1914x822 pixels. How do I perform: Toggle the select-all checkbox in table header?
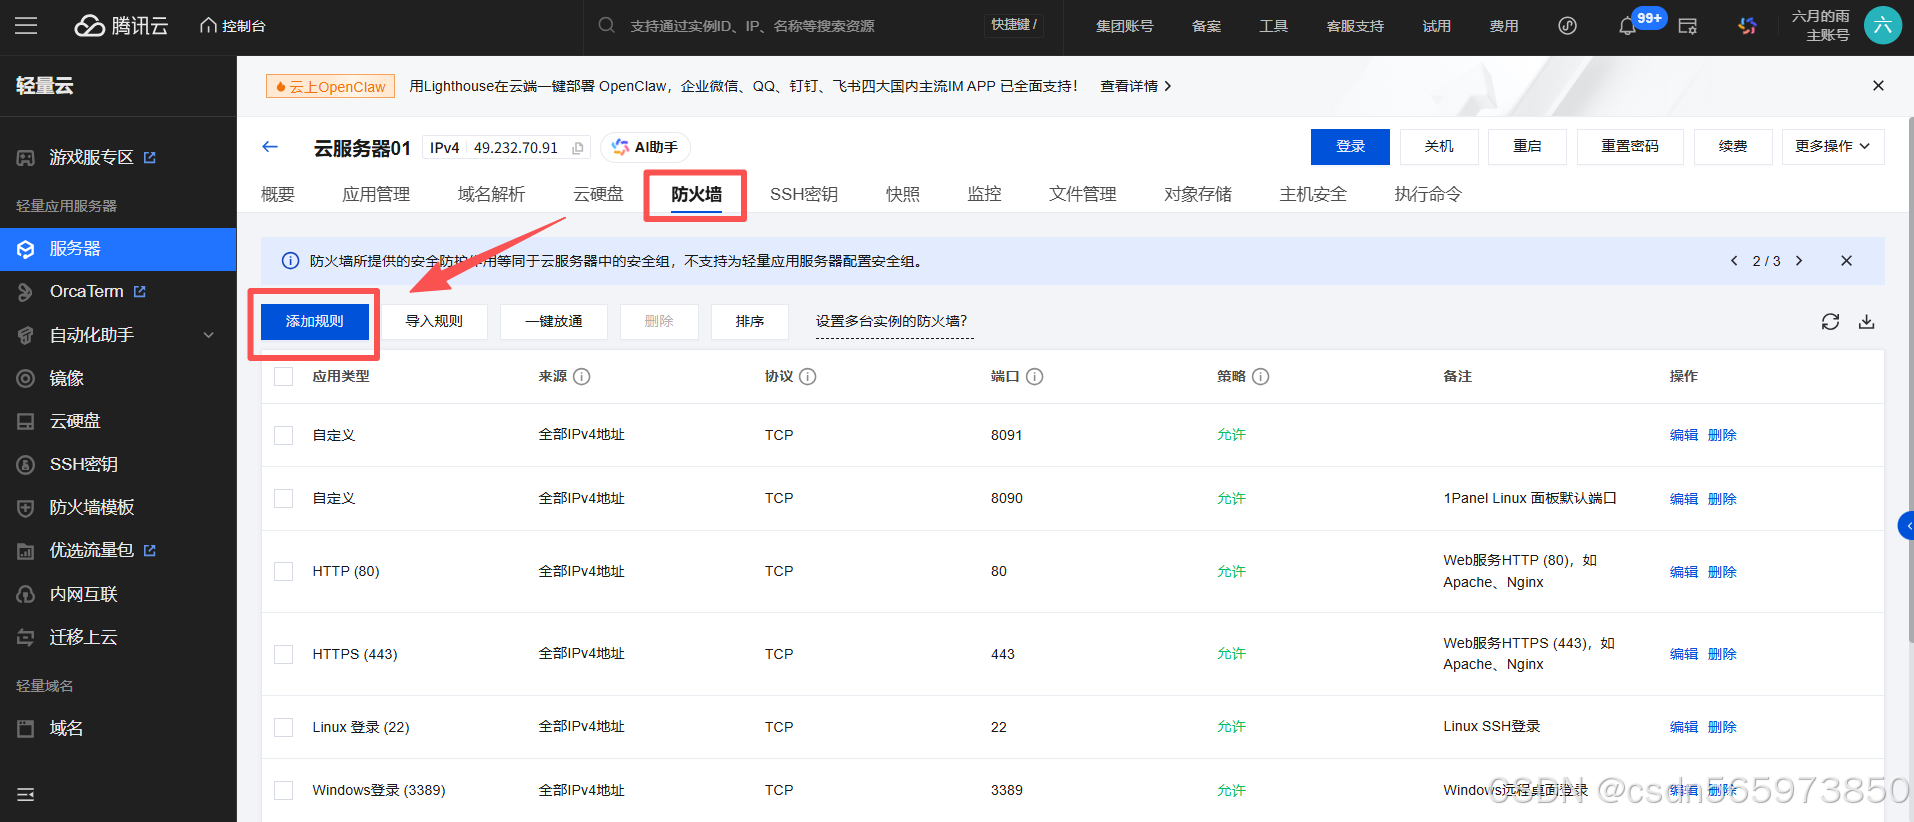284,376
